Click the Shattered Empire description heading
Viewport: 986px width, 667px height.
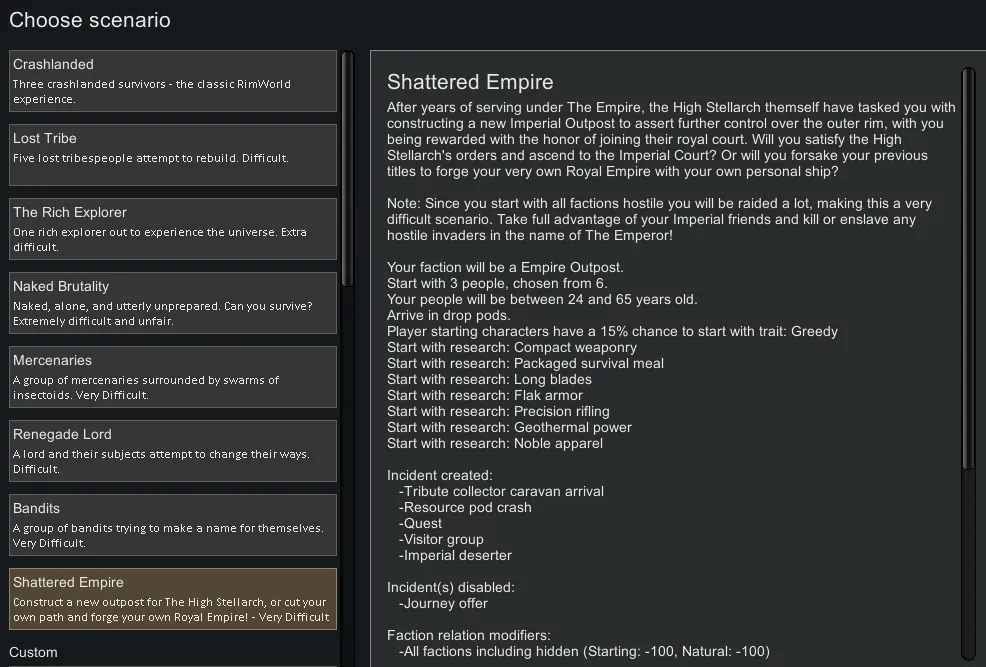point(470,82)
